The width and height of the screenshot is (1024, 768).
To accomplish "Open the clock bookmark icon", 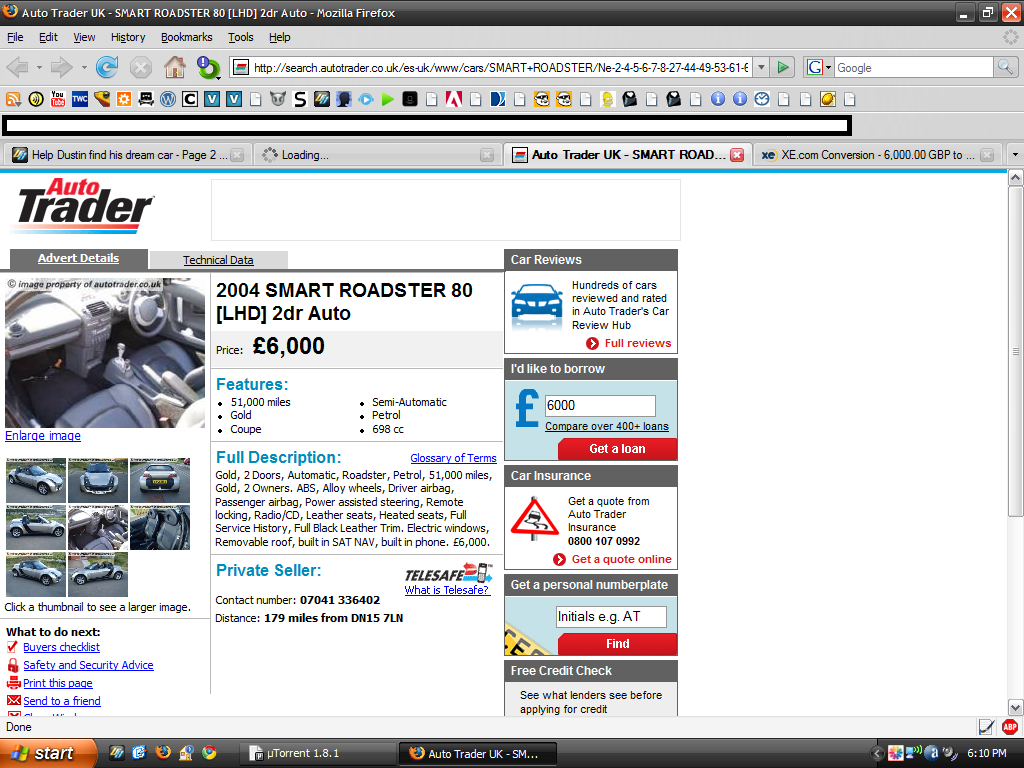I will (x=761, y=99).
